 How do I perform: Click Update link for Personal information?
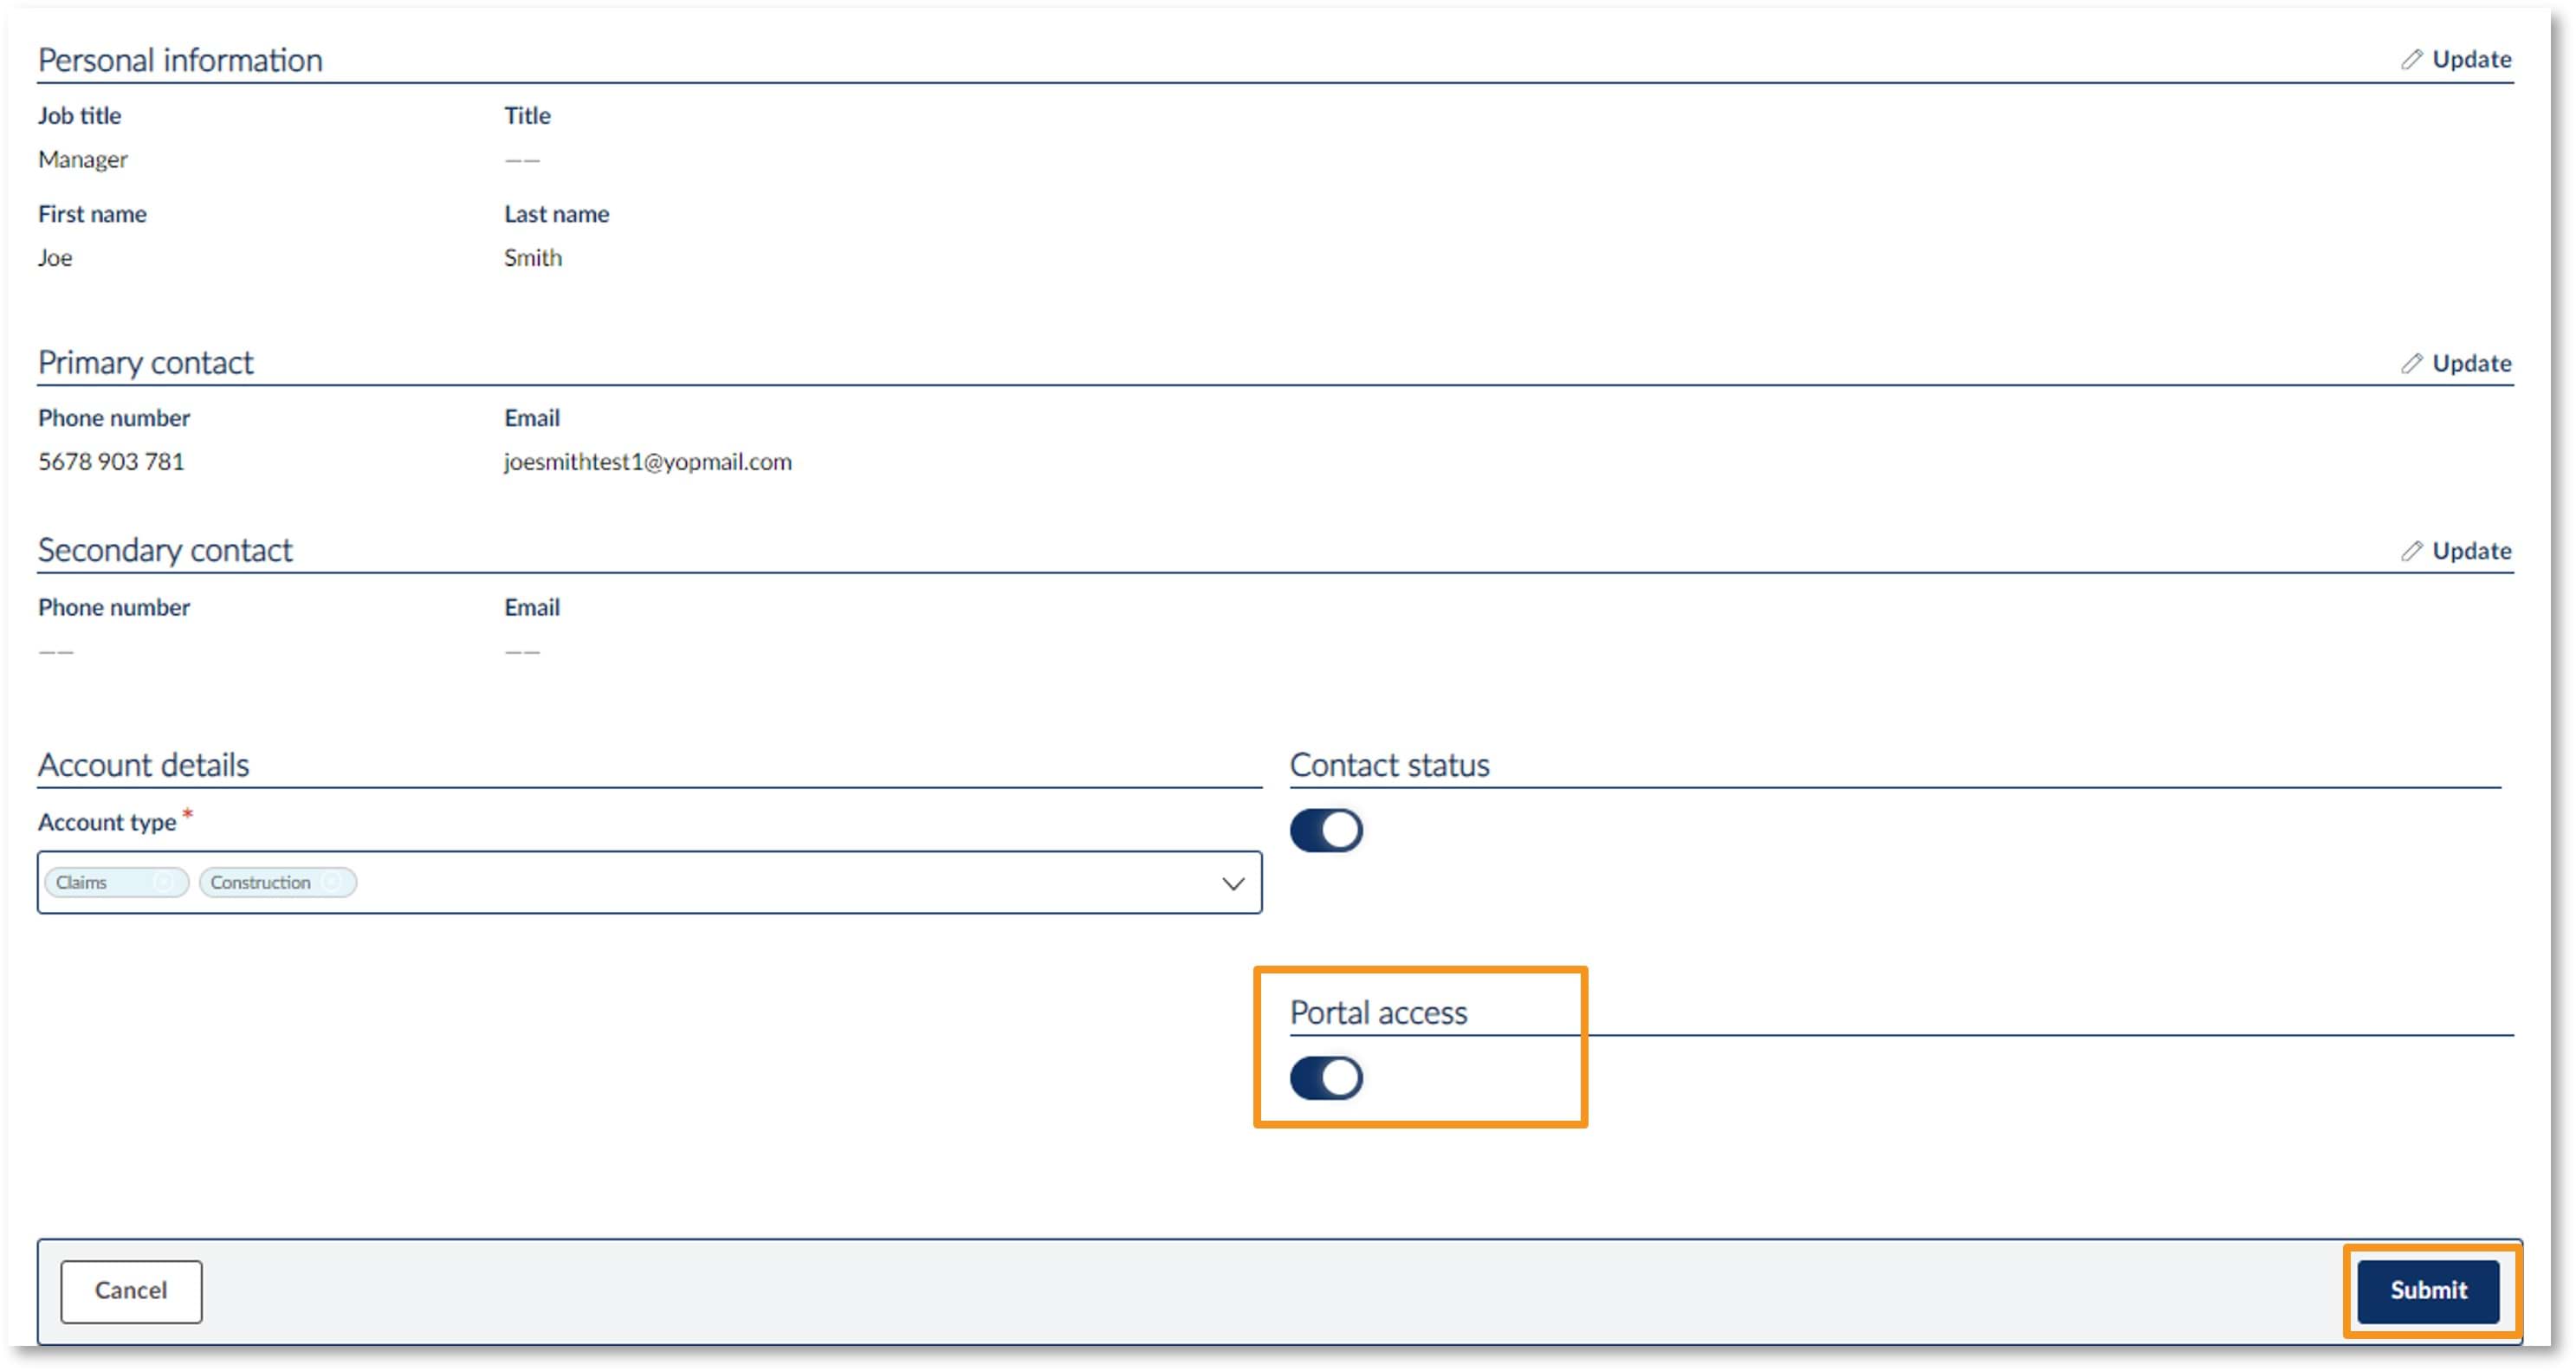(2456, 60)
